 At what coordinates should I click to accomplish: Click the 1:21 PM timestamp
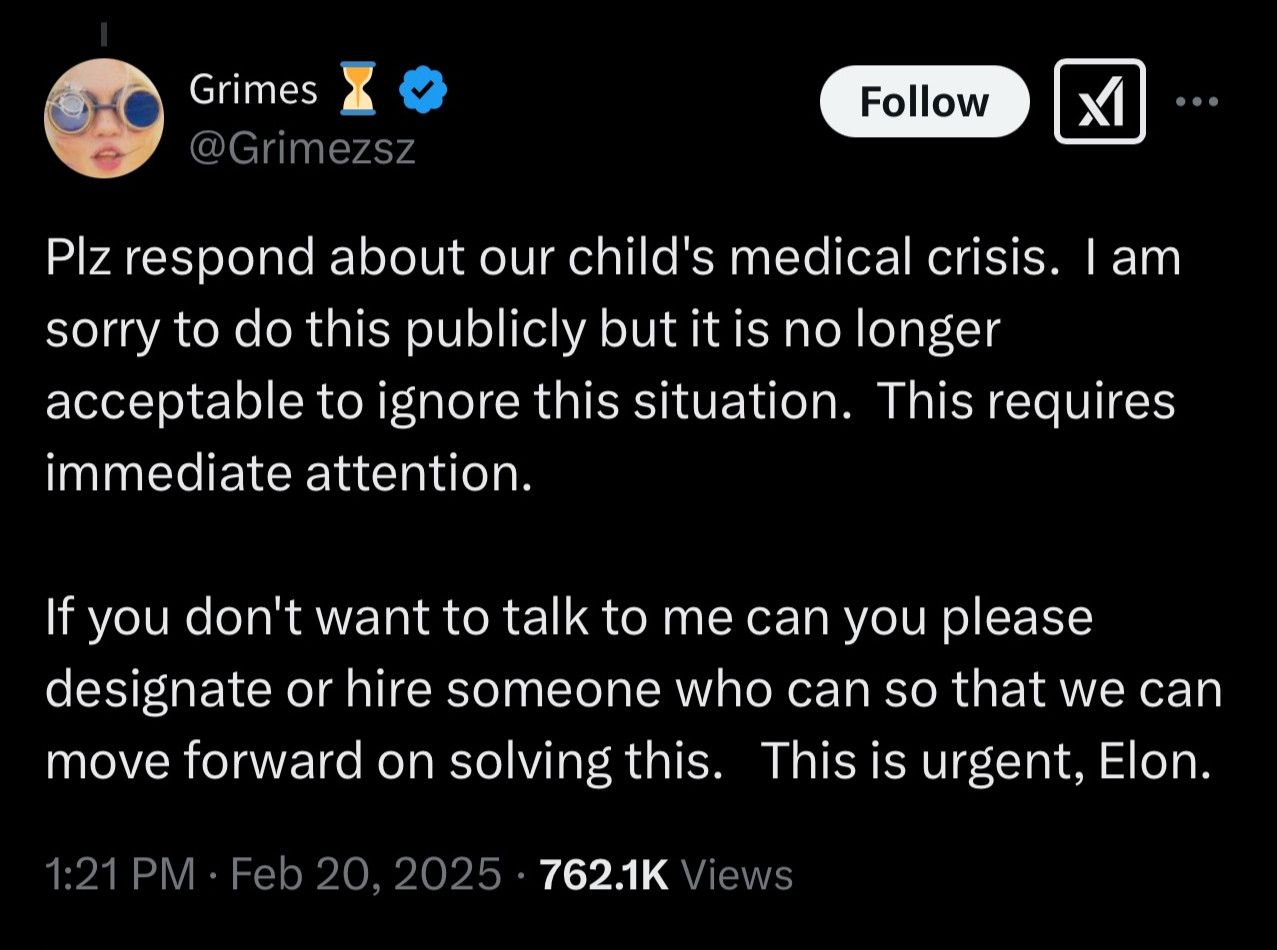tap(120, 875)
